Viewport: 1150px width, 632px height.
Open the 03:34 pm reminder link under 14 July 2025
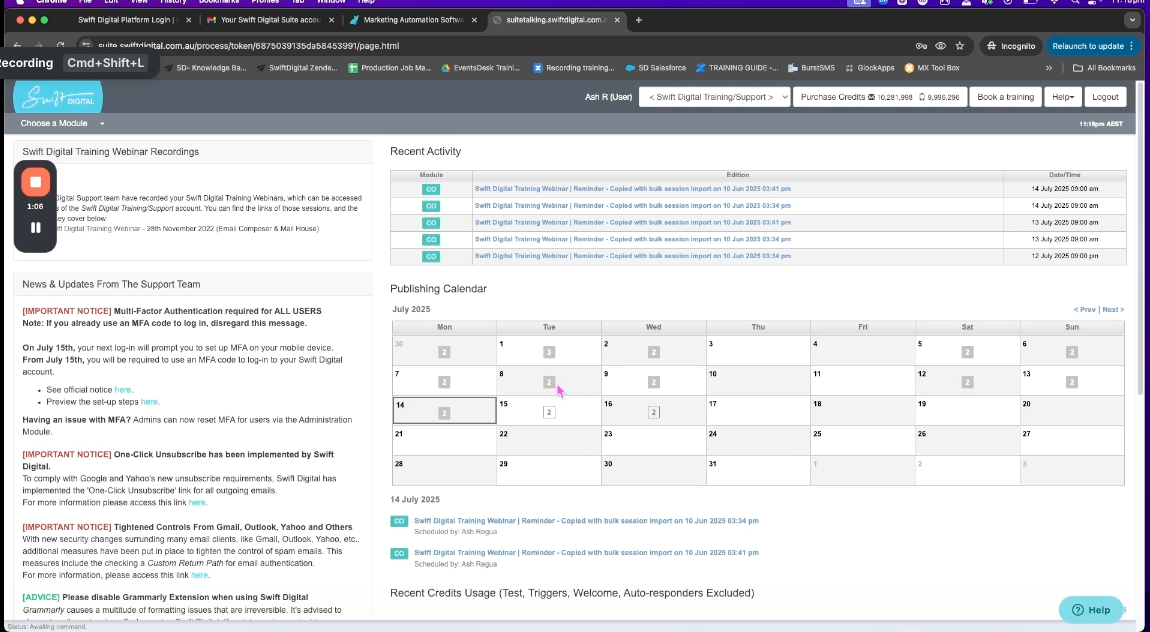tap(586, 521)
